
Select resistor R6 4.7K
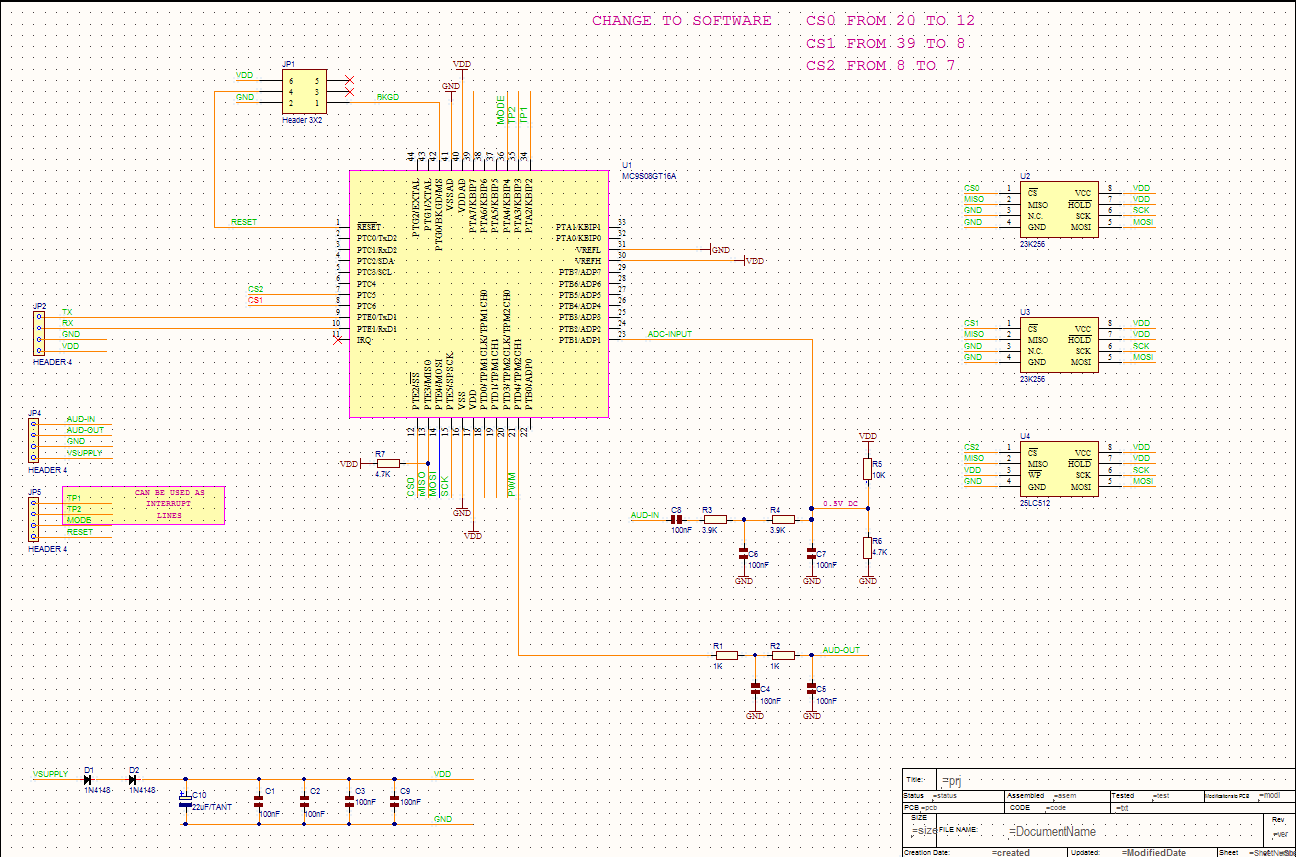[868, 547]
